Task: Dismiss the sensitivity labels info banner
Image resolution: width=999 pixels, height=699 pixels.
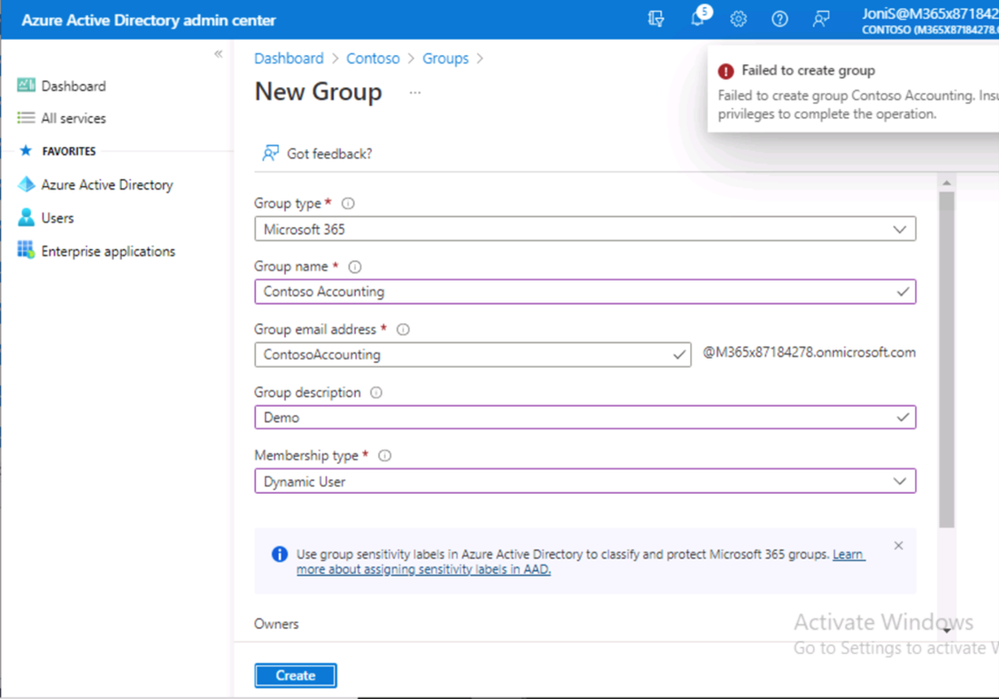Action: (x=898, y=545)
